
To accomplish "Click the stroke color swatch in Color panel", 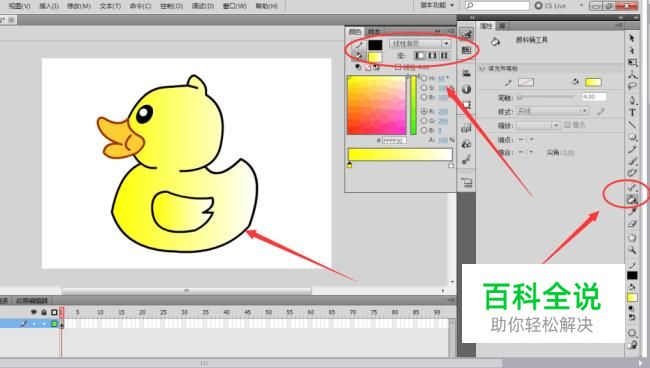I will (375, 45).
